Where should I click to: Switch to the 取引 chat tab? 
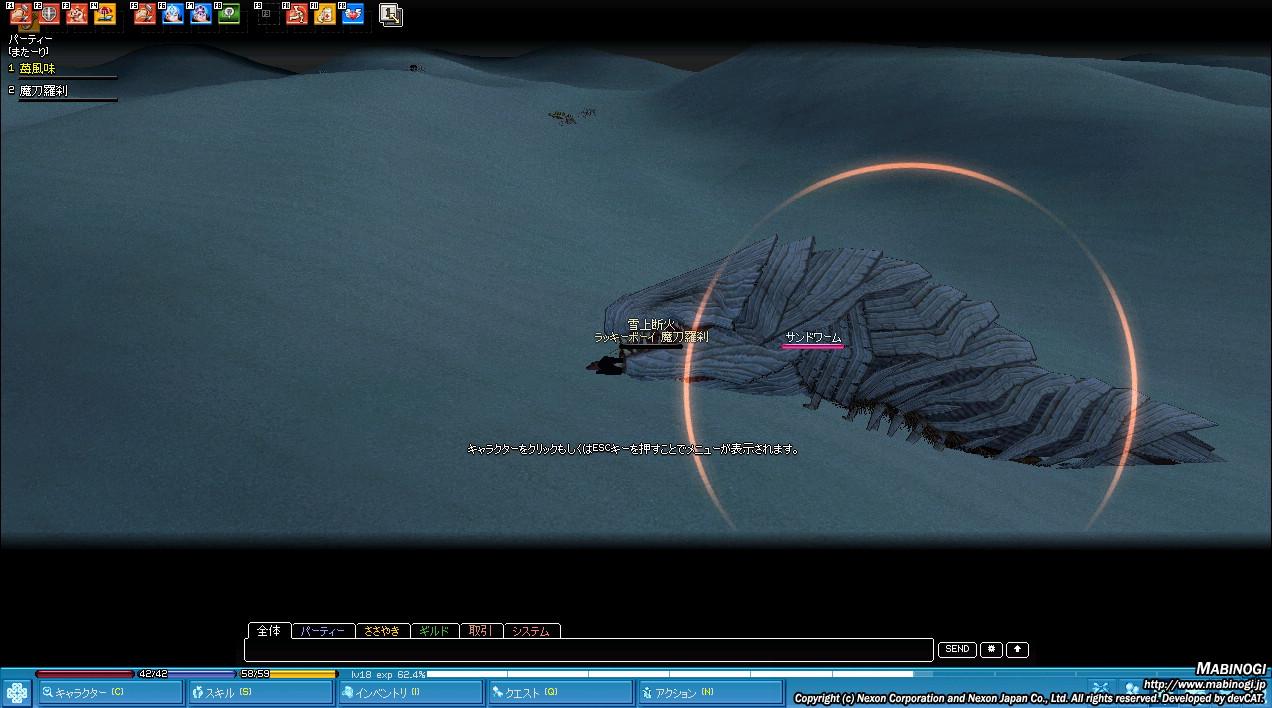pos(480,631)
